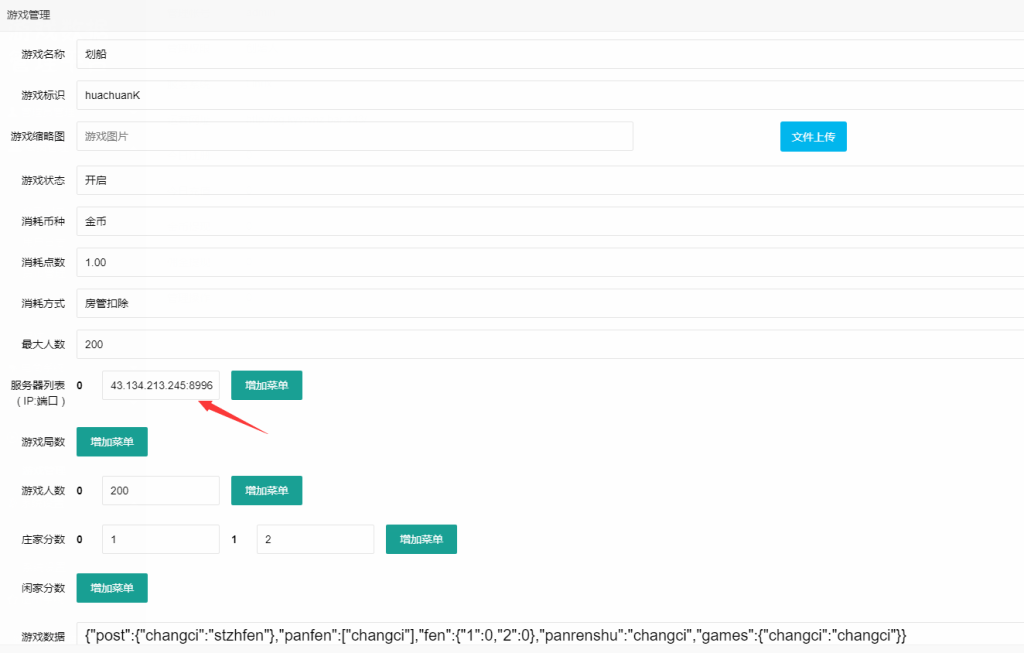This screenshot has width=1024, height=653.
Task: Click 增加菜单 in the 闲家分数 row
Action: (x=112, y=588)
